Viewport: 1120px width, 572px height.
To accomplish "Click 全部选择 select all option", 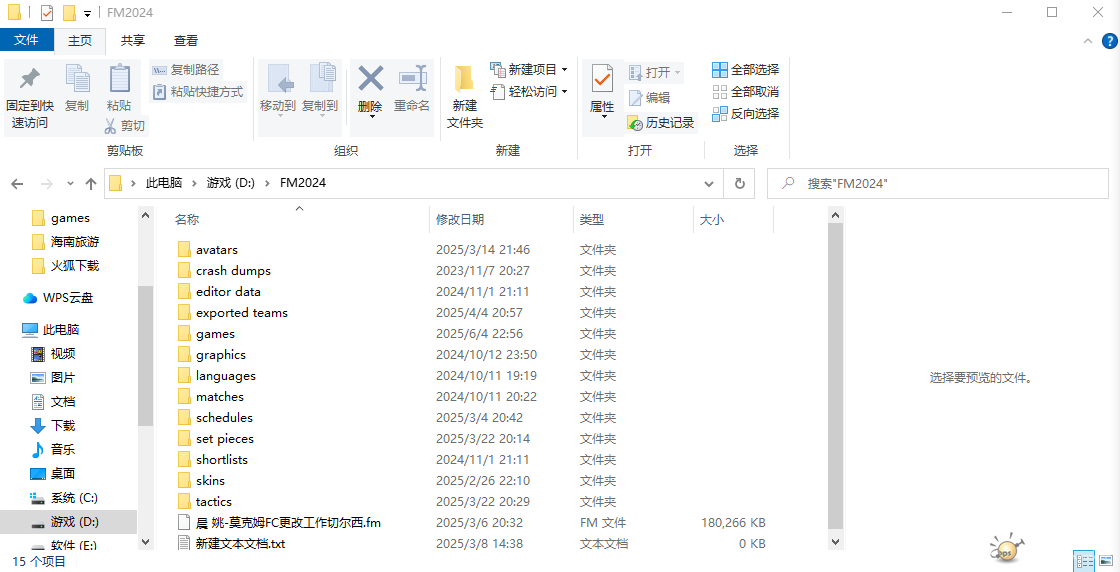I will pos(745,70).
